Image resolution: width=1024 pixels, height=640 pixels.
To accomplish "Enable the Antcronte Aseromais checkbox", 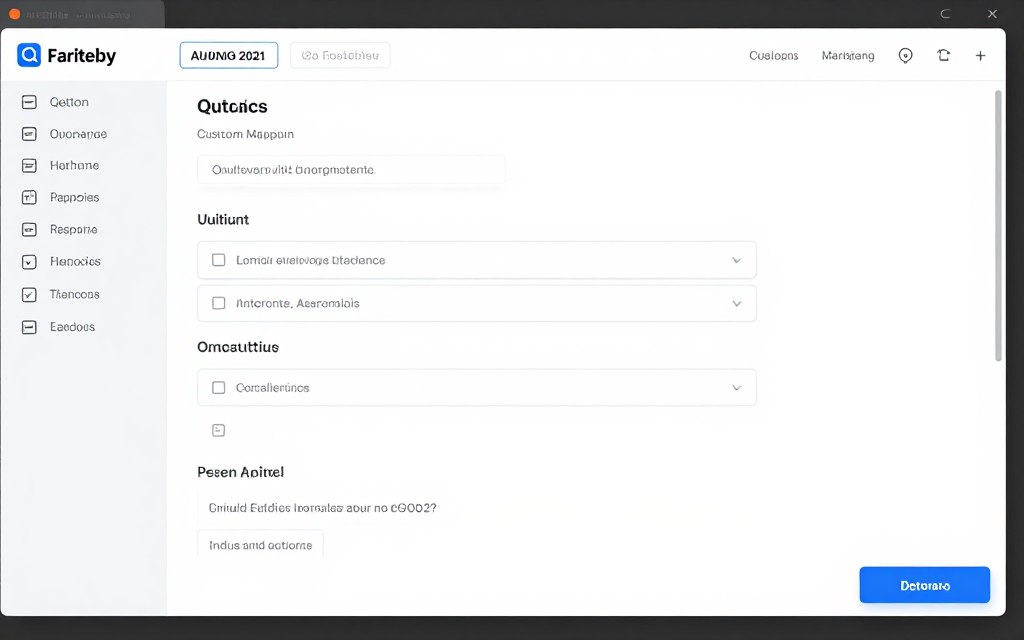I will pyautogui.click(x=218, y=303).
